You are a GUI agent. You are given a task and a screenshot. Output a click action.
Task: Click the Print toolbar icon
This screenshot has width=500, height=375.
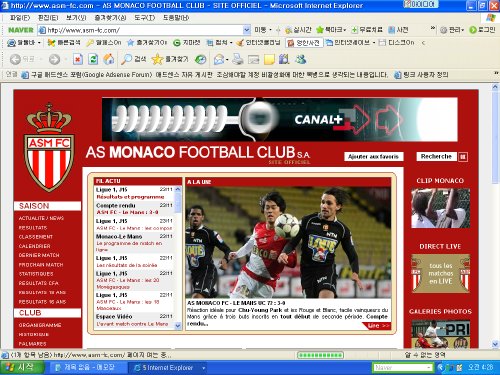coord(238,59)
